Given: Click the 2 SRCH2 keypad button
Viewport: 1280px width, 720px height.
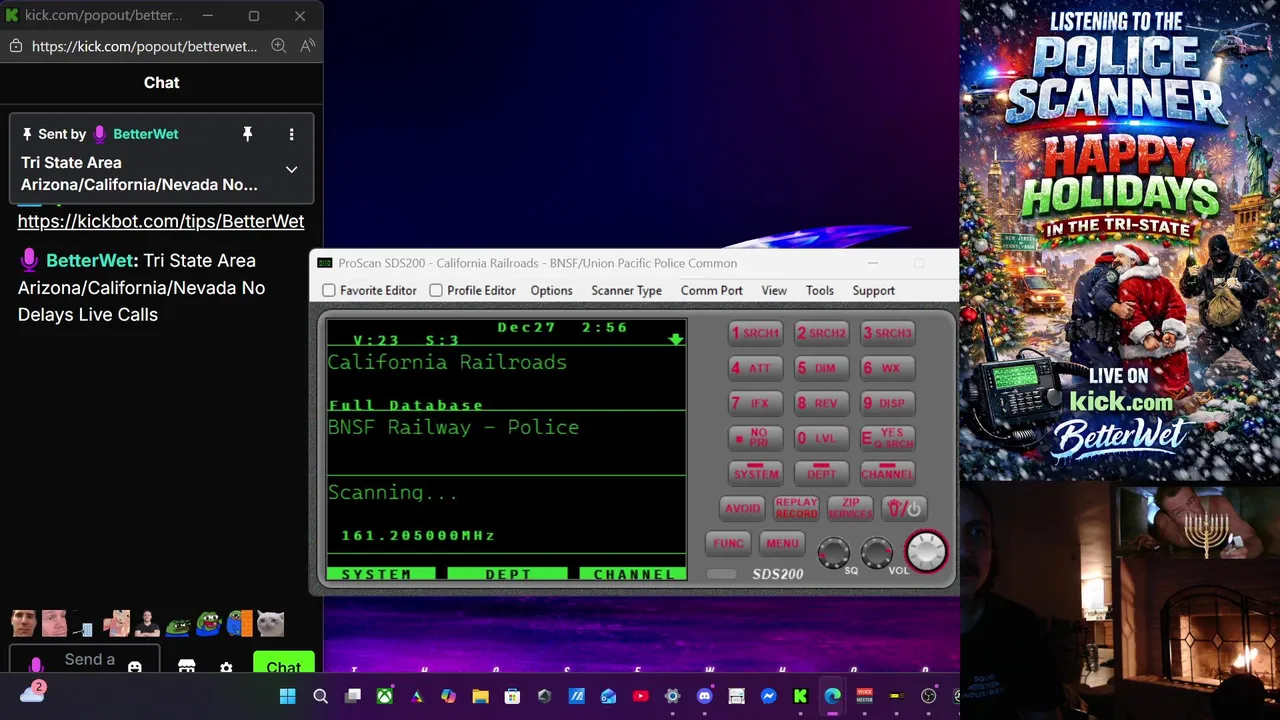Looking at the screenshot, I should tap(821, 333).
